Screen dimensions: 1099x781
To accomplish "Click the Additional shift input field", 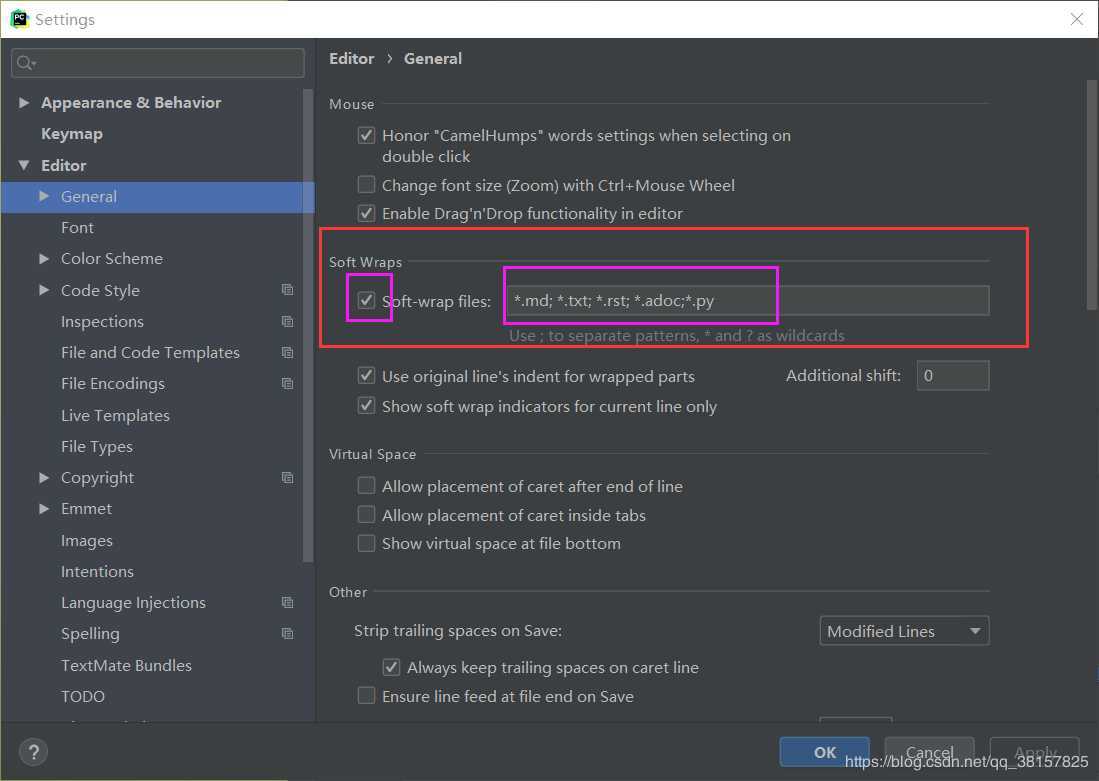I will click(952, 376).
